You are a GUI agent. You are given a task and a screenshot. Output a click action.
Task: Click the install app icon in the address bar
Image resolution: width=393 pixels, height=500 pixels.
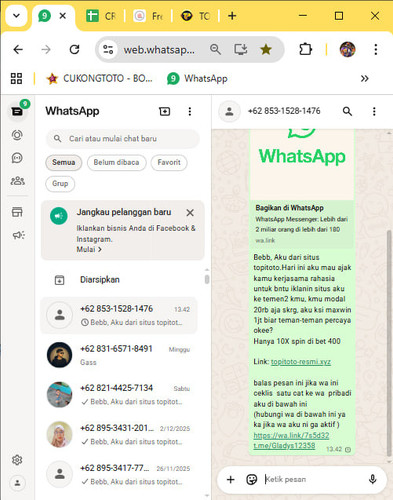tap(240, 50)
